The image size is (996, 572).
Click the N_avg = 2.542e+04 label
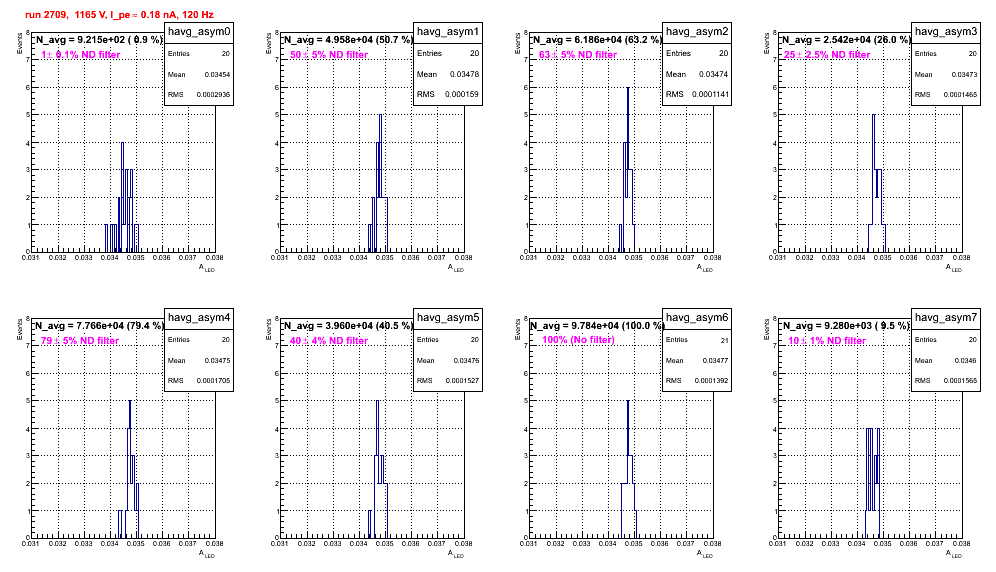846,39
